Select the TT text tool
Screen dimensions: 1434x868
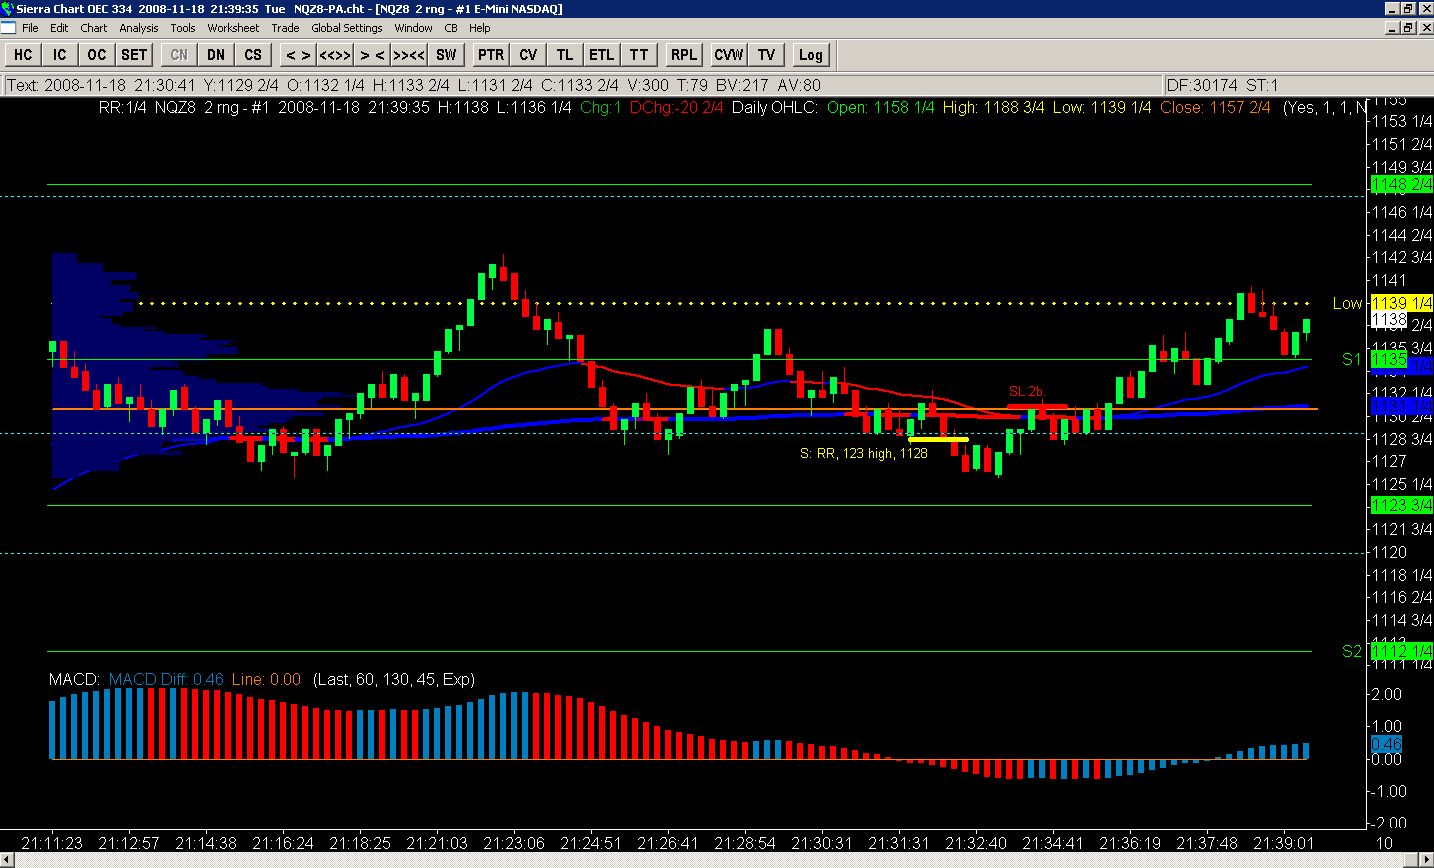tap(639, 55)
